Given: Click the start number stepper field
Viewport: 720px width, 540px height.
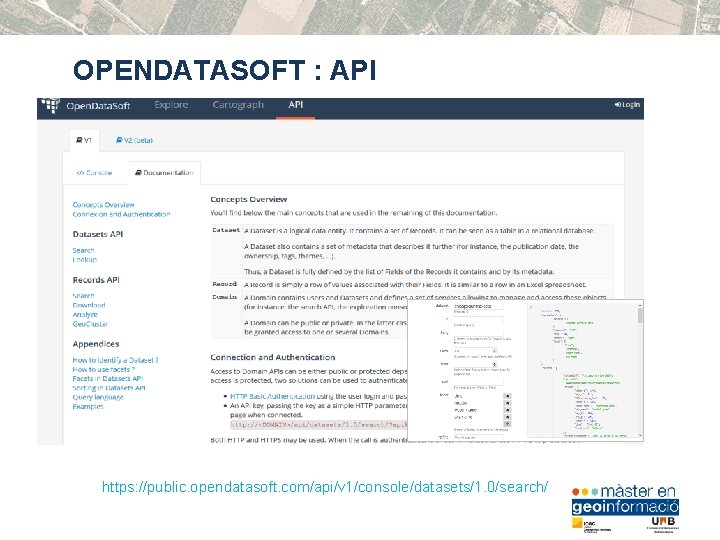Looking at the screenshot, I should (x=475, y=364).
